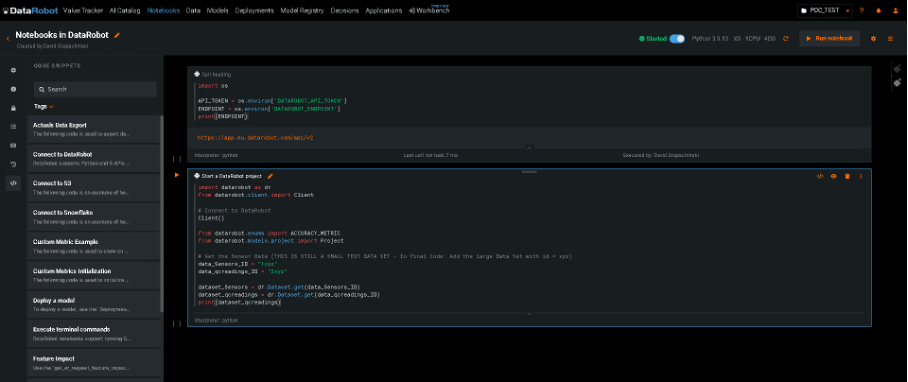Click the drag handle atop second cell
This screenshot has width=908, height=382.
click(529, 171)
